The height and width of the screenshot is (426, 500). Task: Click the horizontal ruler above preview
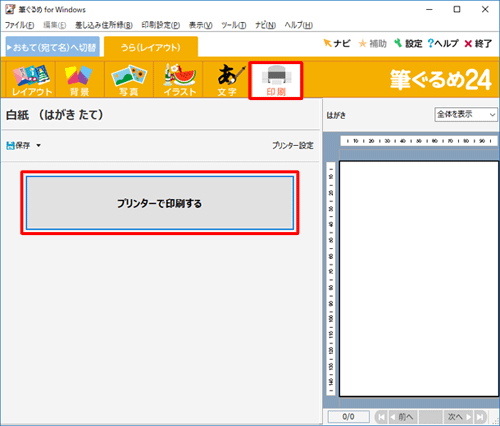click(419, 141)
